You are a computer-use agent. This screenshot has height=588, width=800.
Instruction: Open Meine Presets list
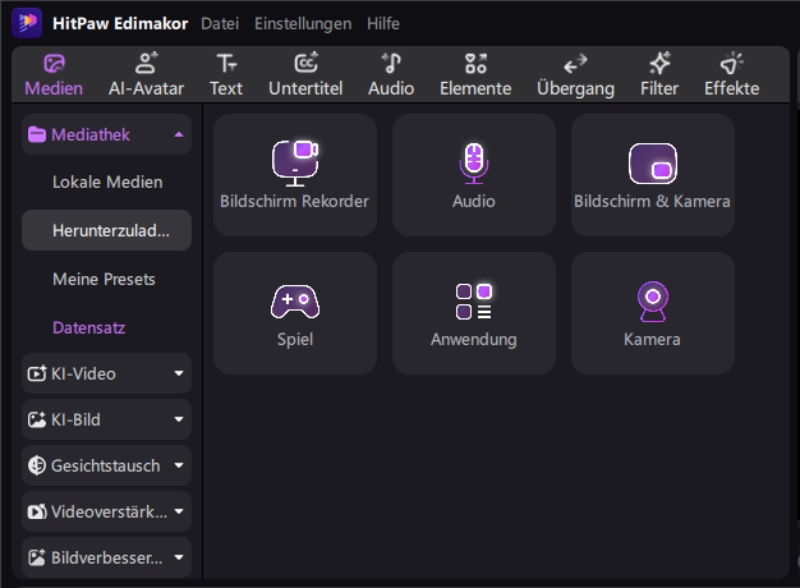104,279
